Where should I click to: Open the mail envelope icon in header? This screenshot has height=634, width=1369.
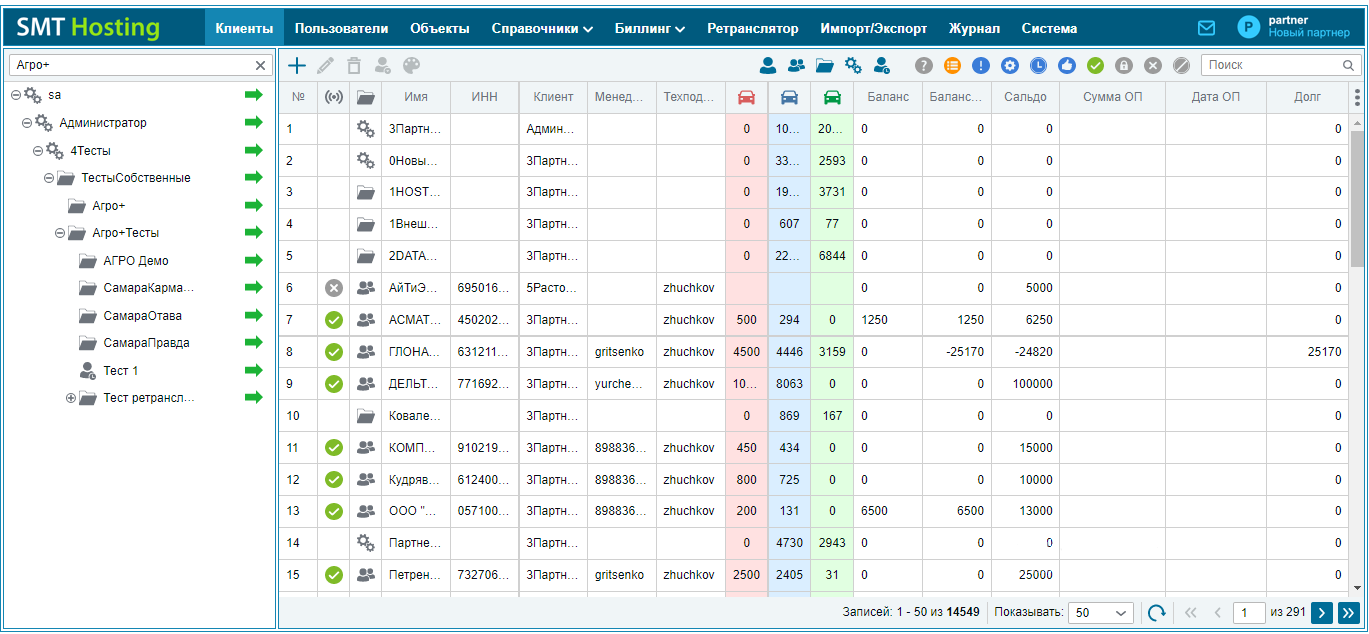(1207, 28)
